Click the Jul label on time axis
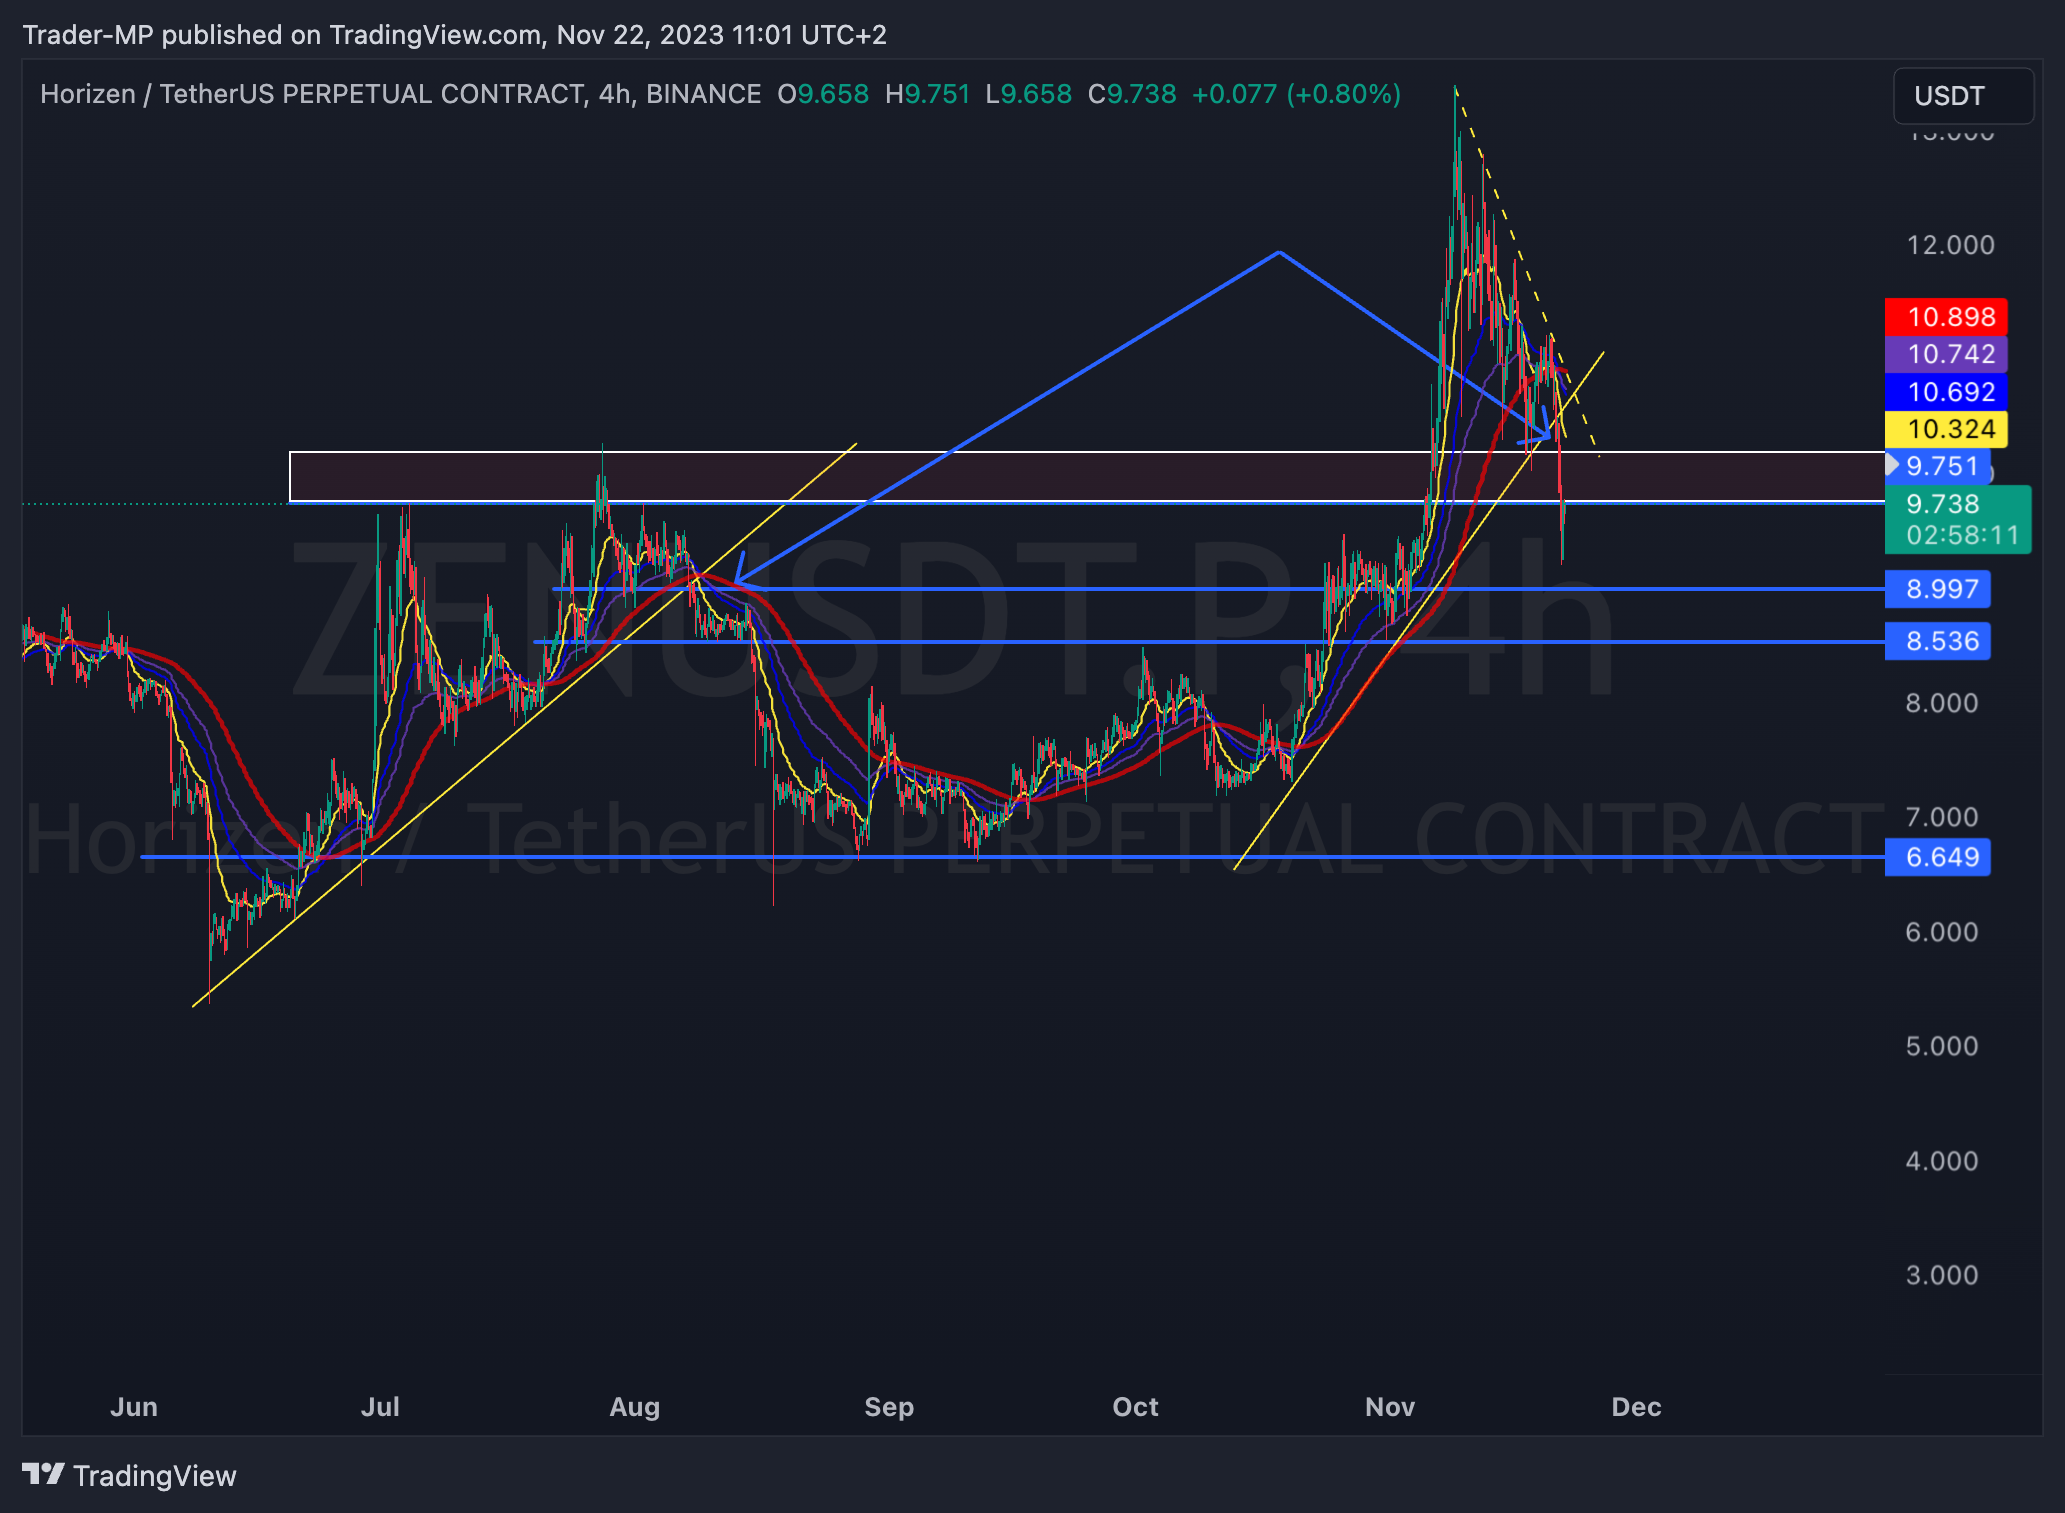The width and height of the screenshot is (2065, 1513). 380,1407
